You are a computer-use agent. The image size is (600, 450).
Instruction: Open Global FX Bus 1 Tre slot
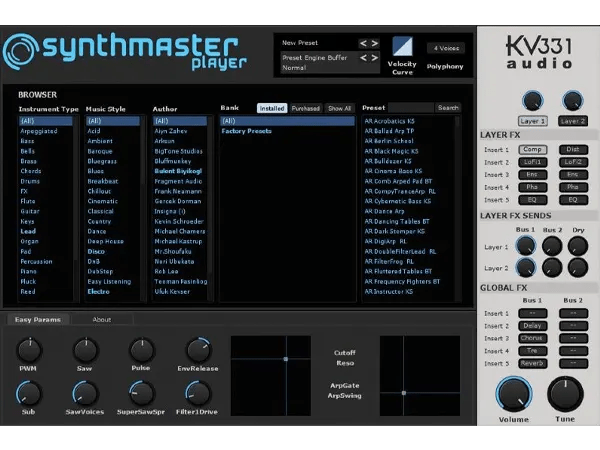532,351
